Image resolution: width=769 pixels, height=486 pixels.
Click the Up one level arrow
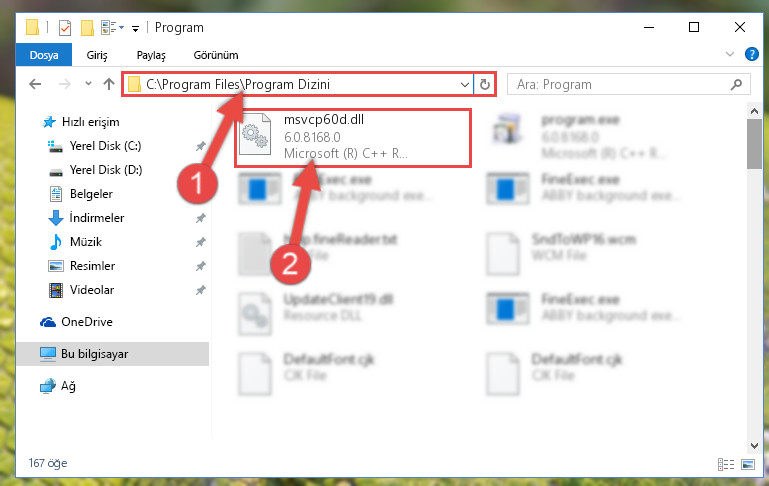(109, 84)
